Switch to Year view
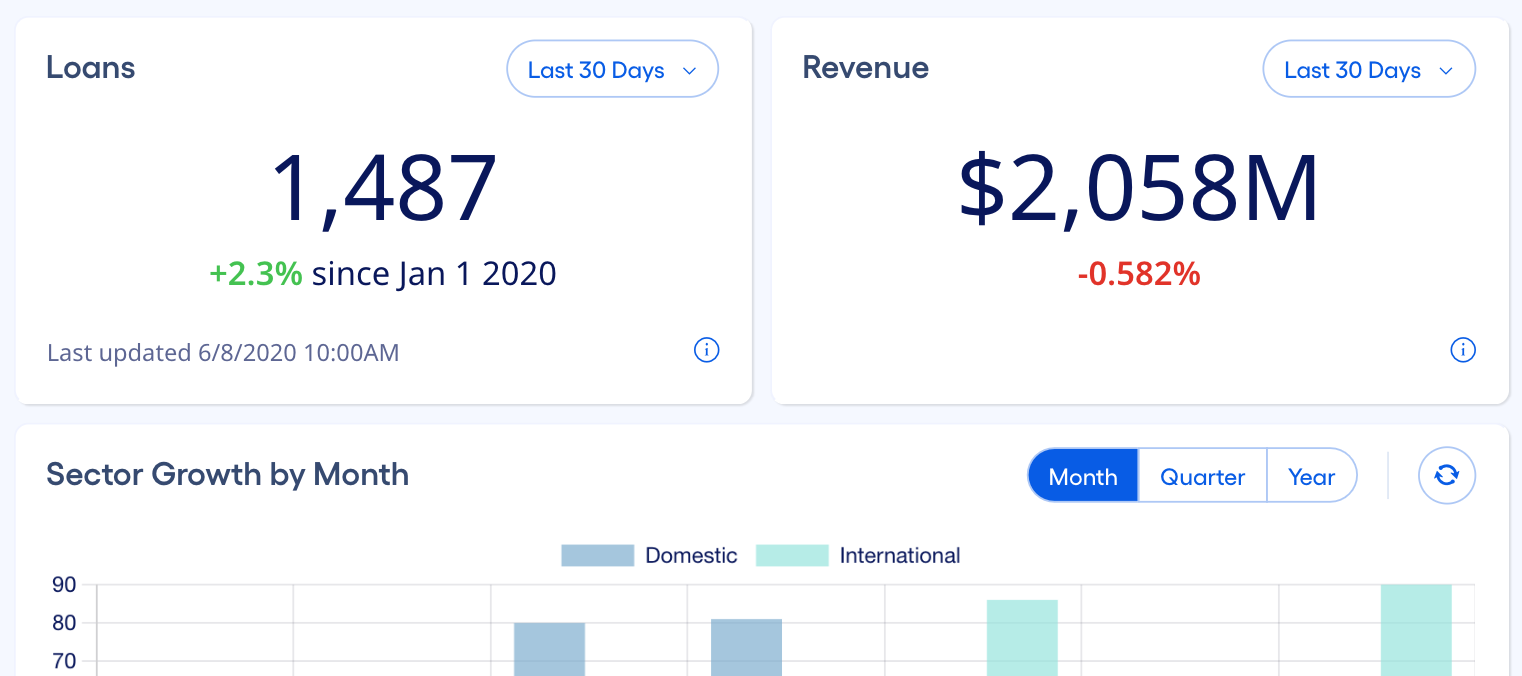The height and width of the screenshot is (676, 1522). click(1311, 476)
